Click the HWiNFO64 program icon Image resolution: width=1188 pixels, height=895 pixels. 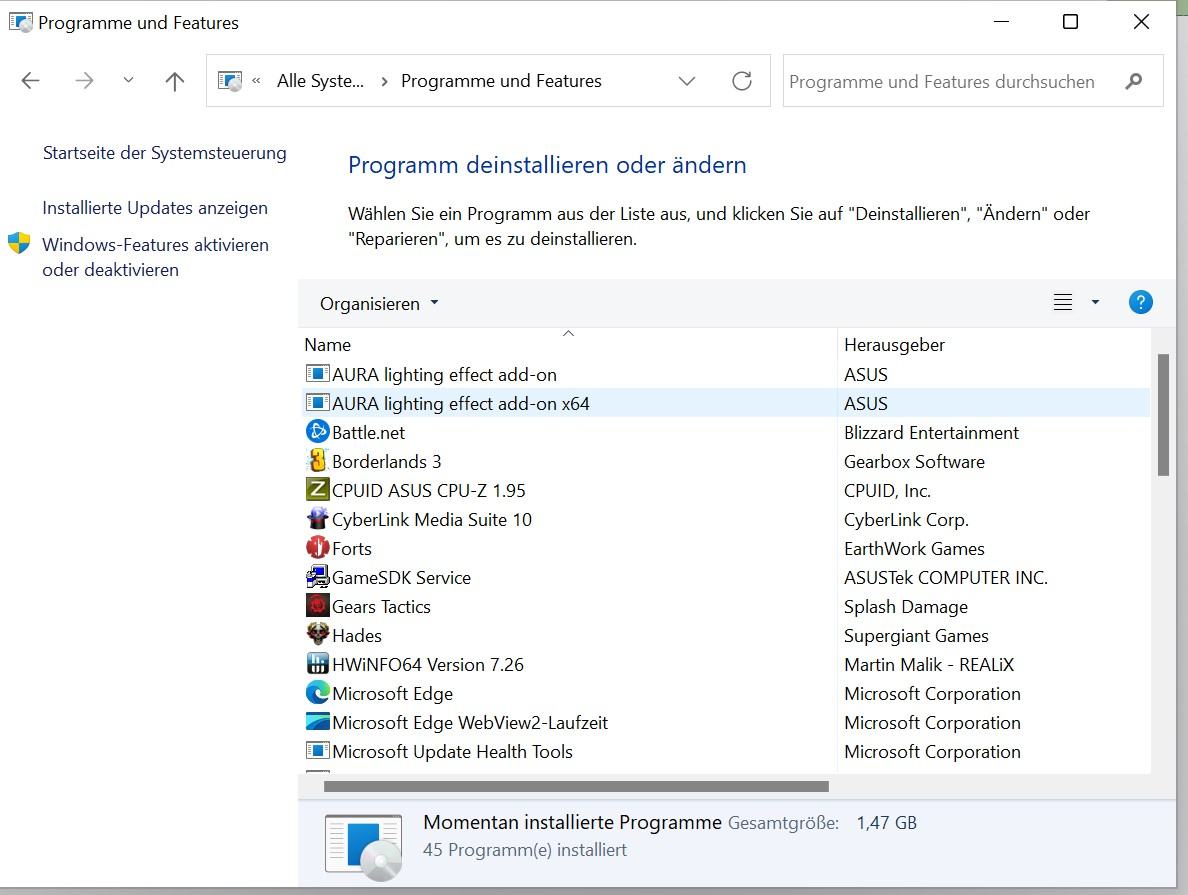[317, 664]
